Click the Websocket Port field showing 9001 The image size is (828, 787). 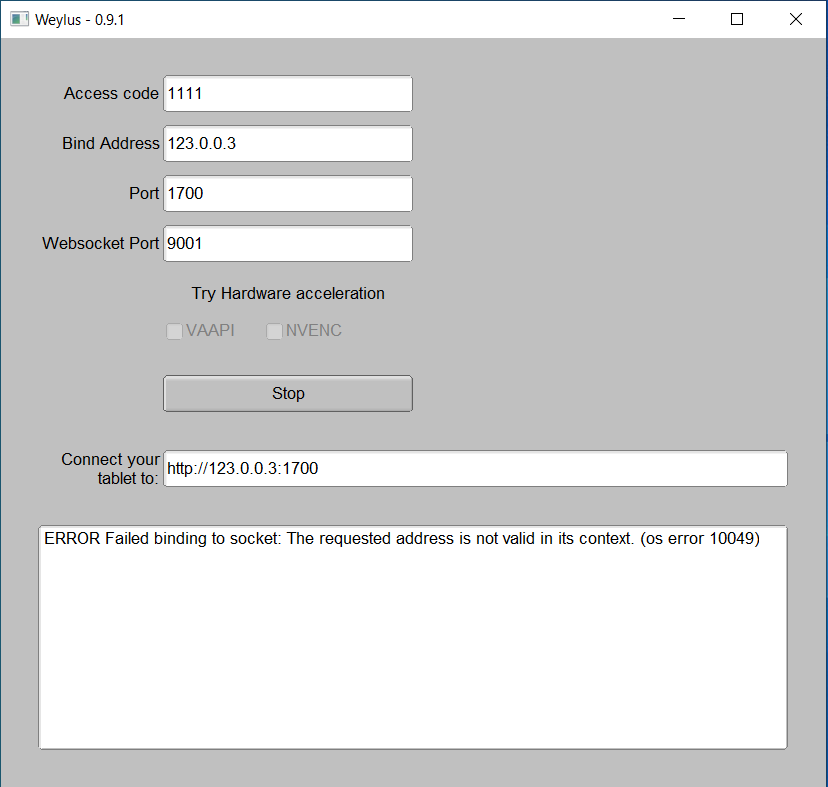point(287,243)
